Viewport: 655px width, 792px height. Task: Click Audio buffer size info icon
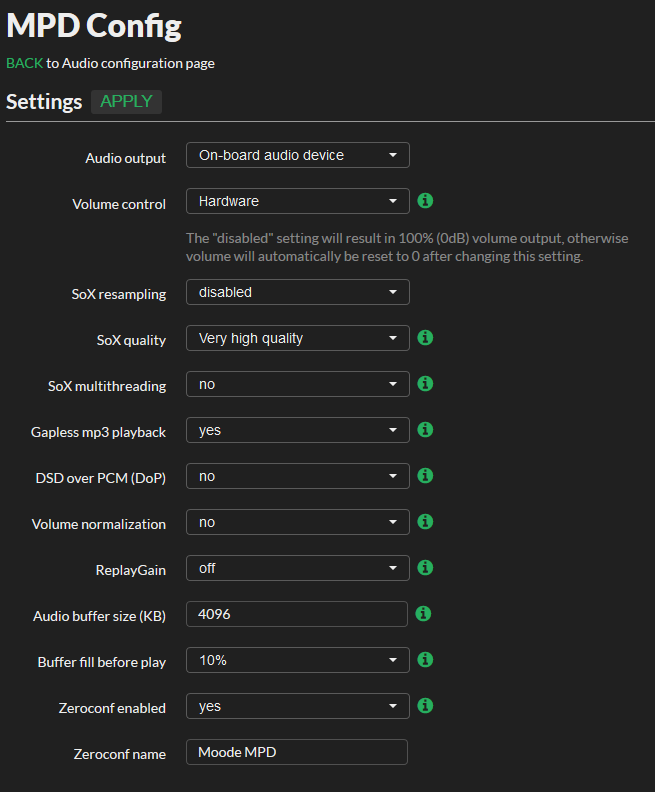pyautogui.click(x=423, y=613)
